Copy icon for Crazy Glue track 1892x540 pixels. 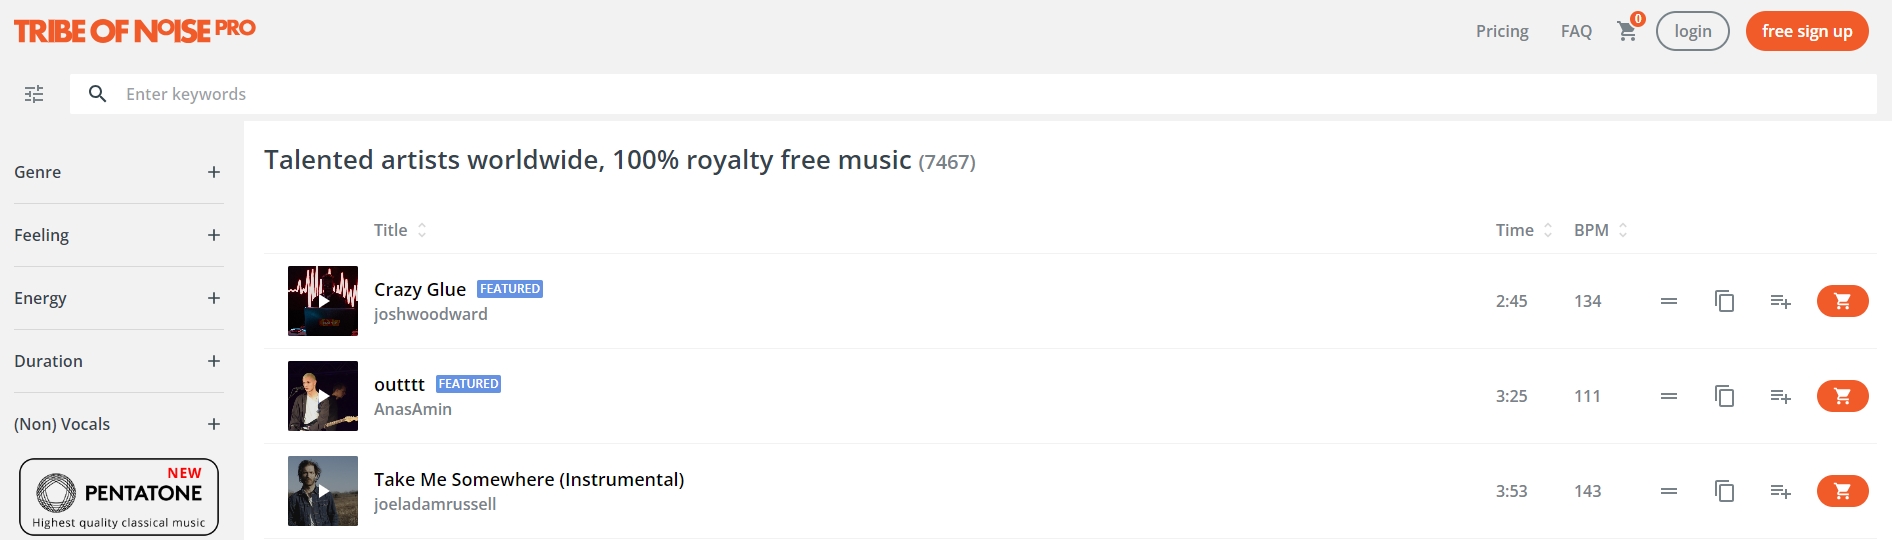click(1724, 301)
